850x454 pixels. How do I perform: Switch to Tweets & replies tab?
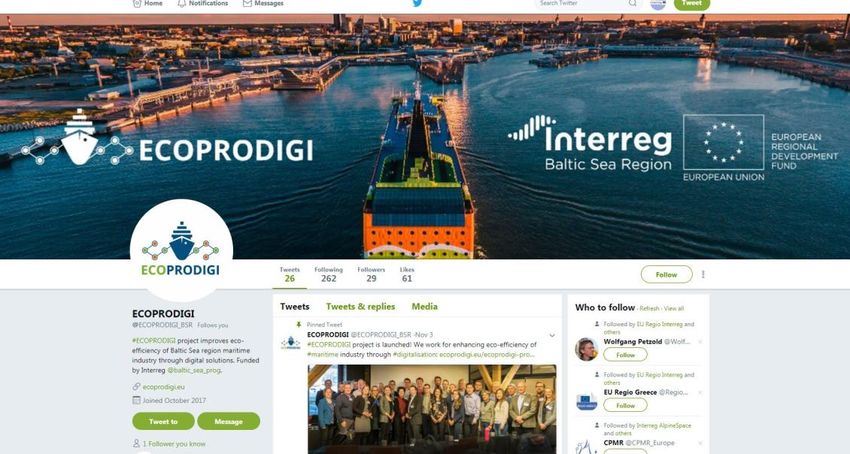360,306
